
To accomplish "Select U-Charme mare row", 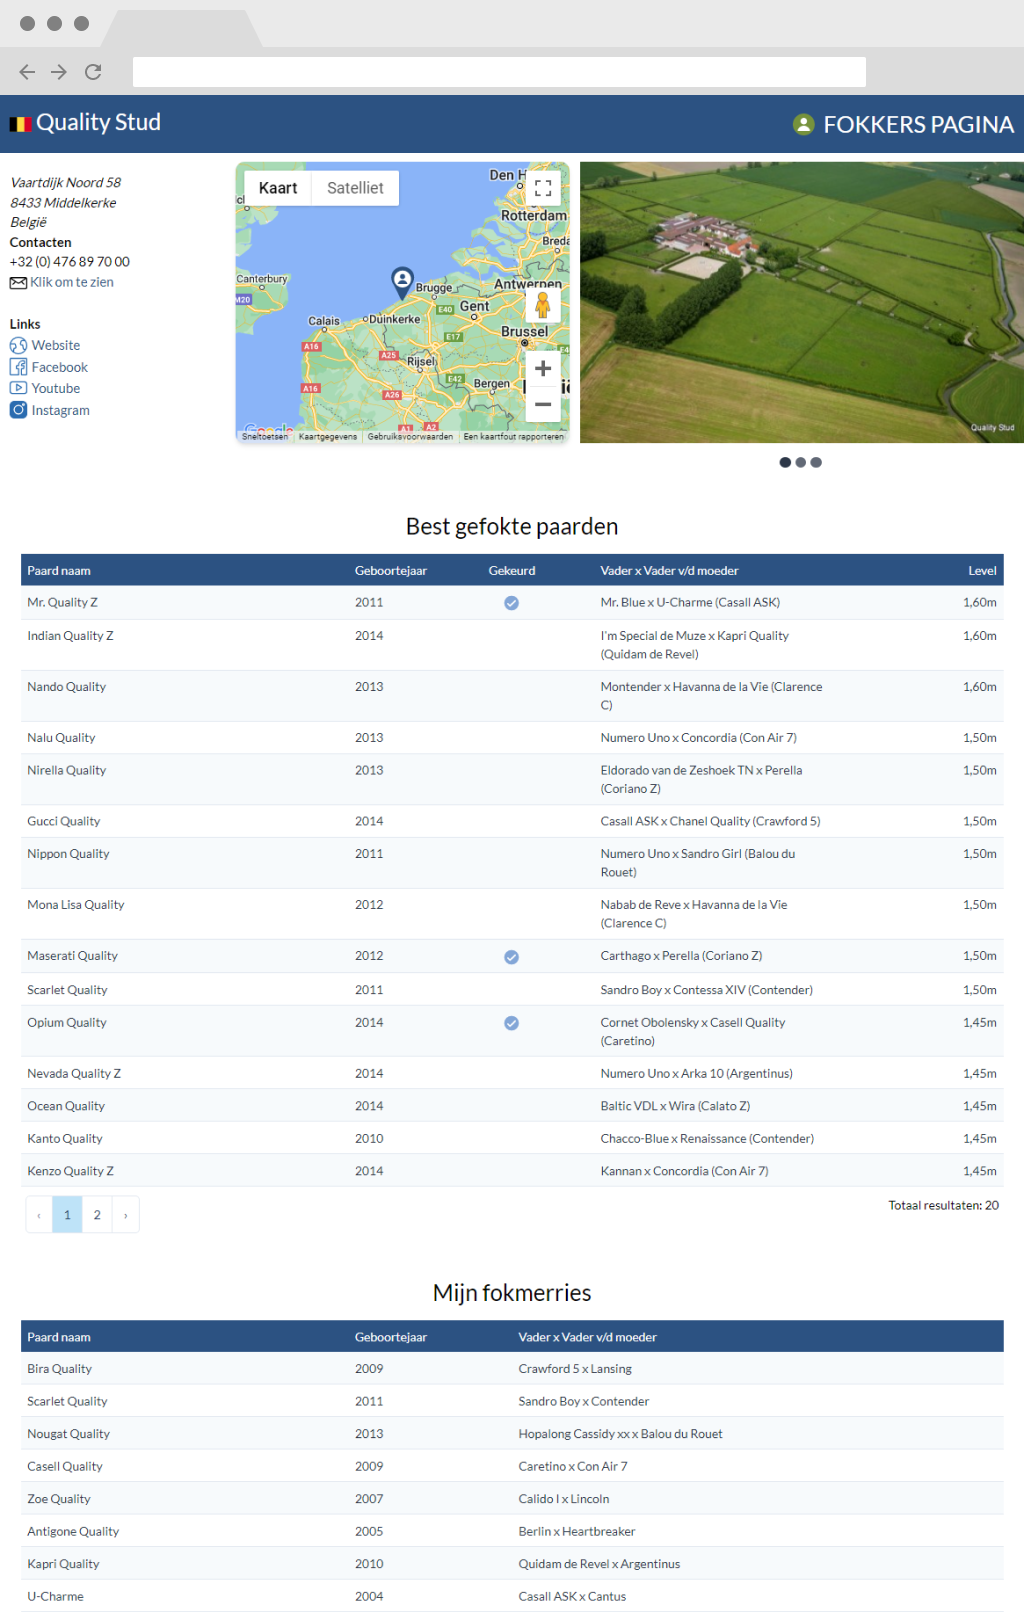I will pos(512,1596).
